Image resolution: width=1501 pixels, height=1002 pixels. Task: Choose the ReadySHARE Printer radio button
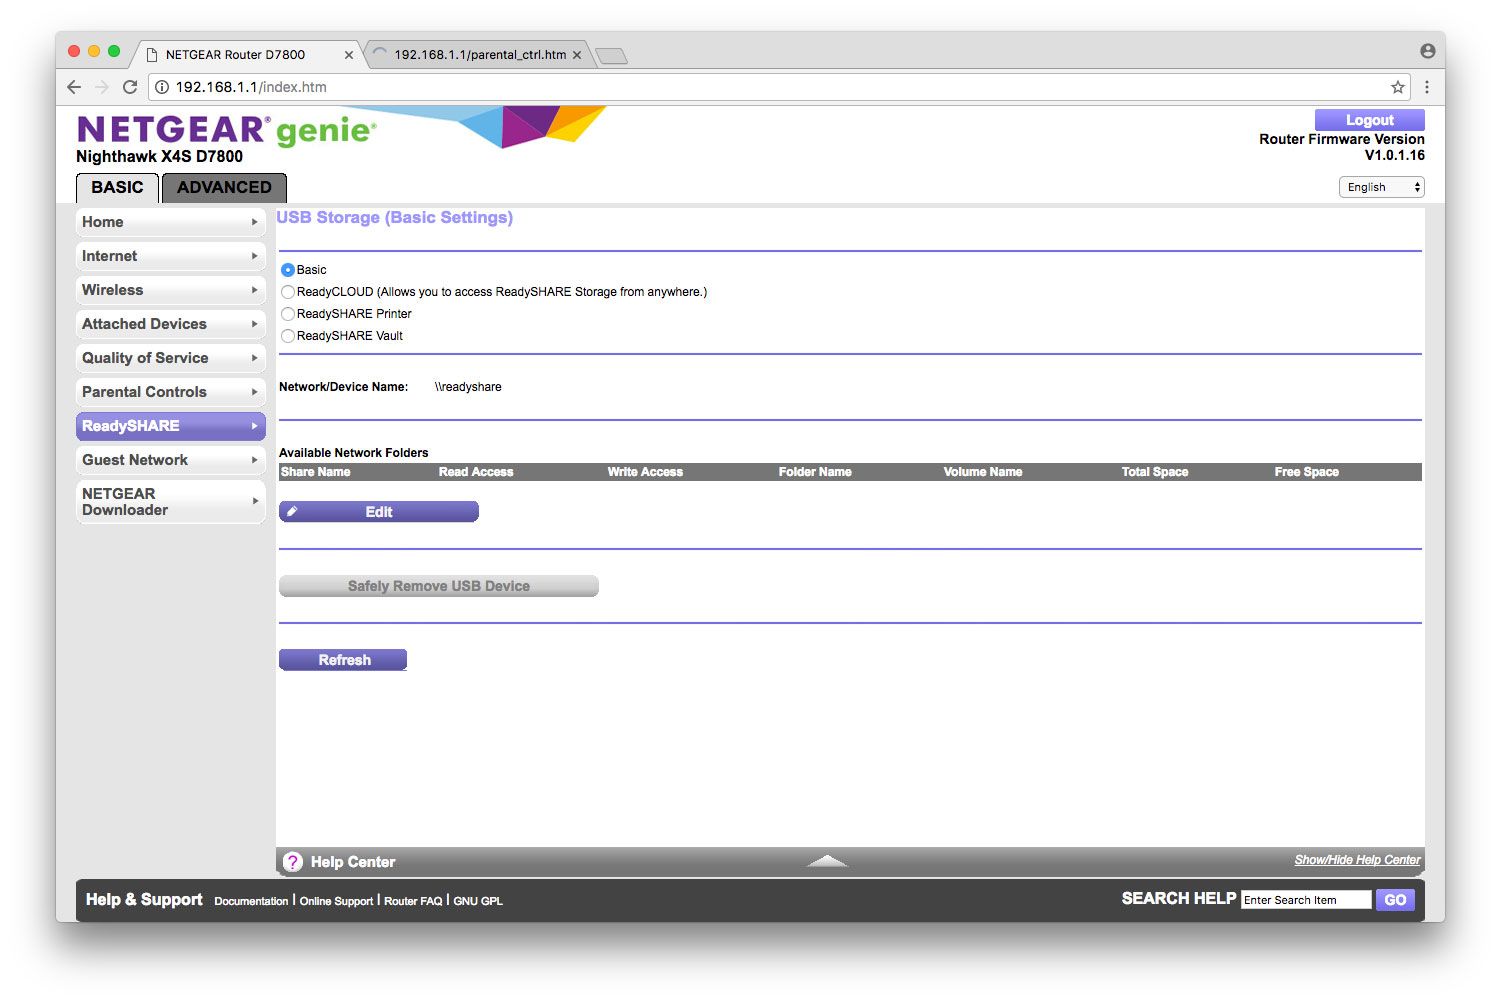288,314
